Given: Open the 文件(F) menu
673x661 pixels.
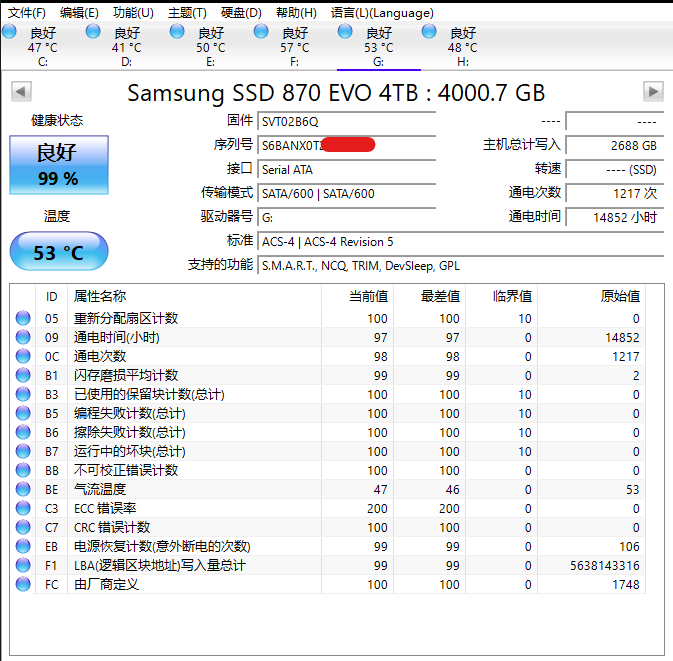Looking at the screenshot, I should tap(27, 13).
